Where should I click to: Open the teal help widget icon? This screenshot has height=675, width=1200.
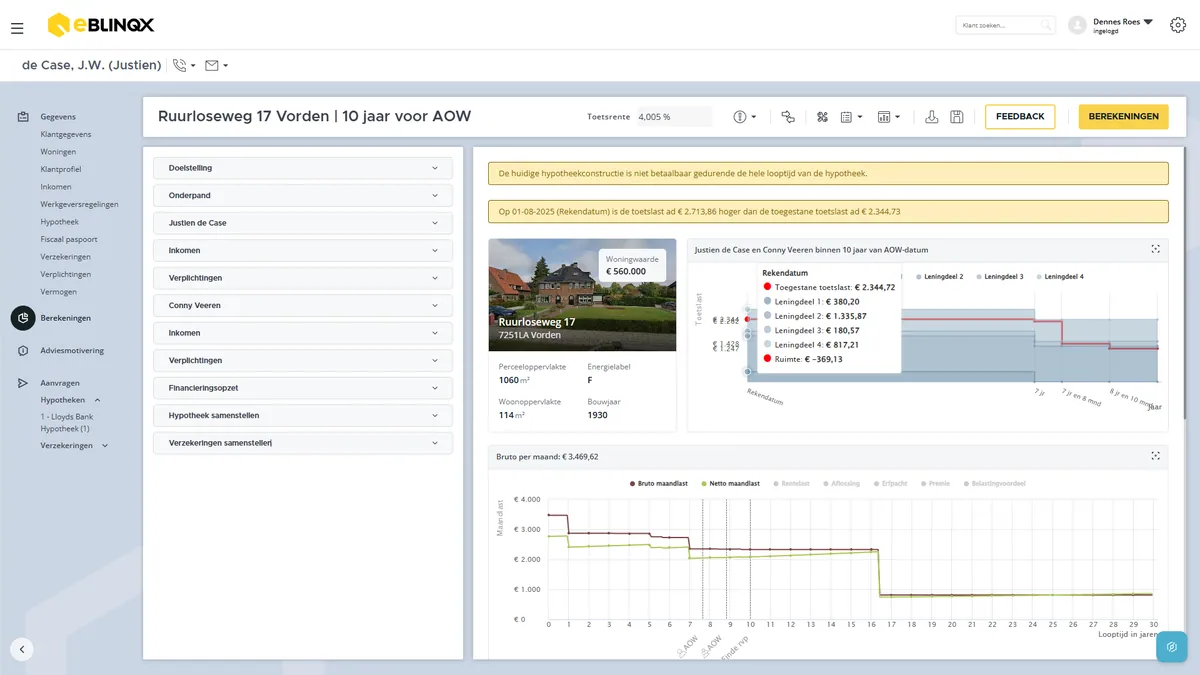coord(1171,647)
